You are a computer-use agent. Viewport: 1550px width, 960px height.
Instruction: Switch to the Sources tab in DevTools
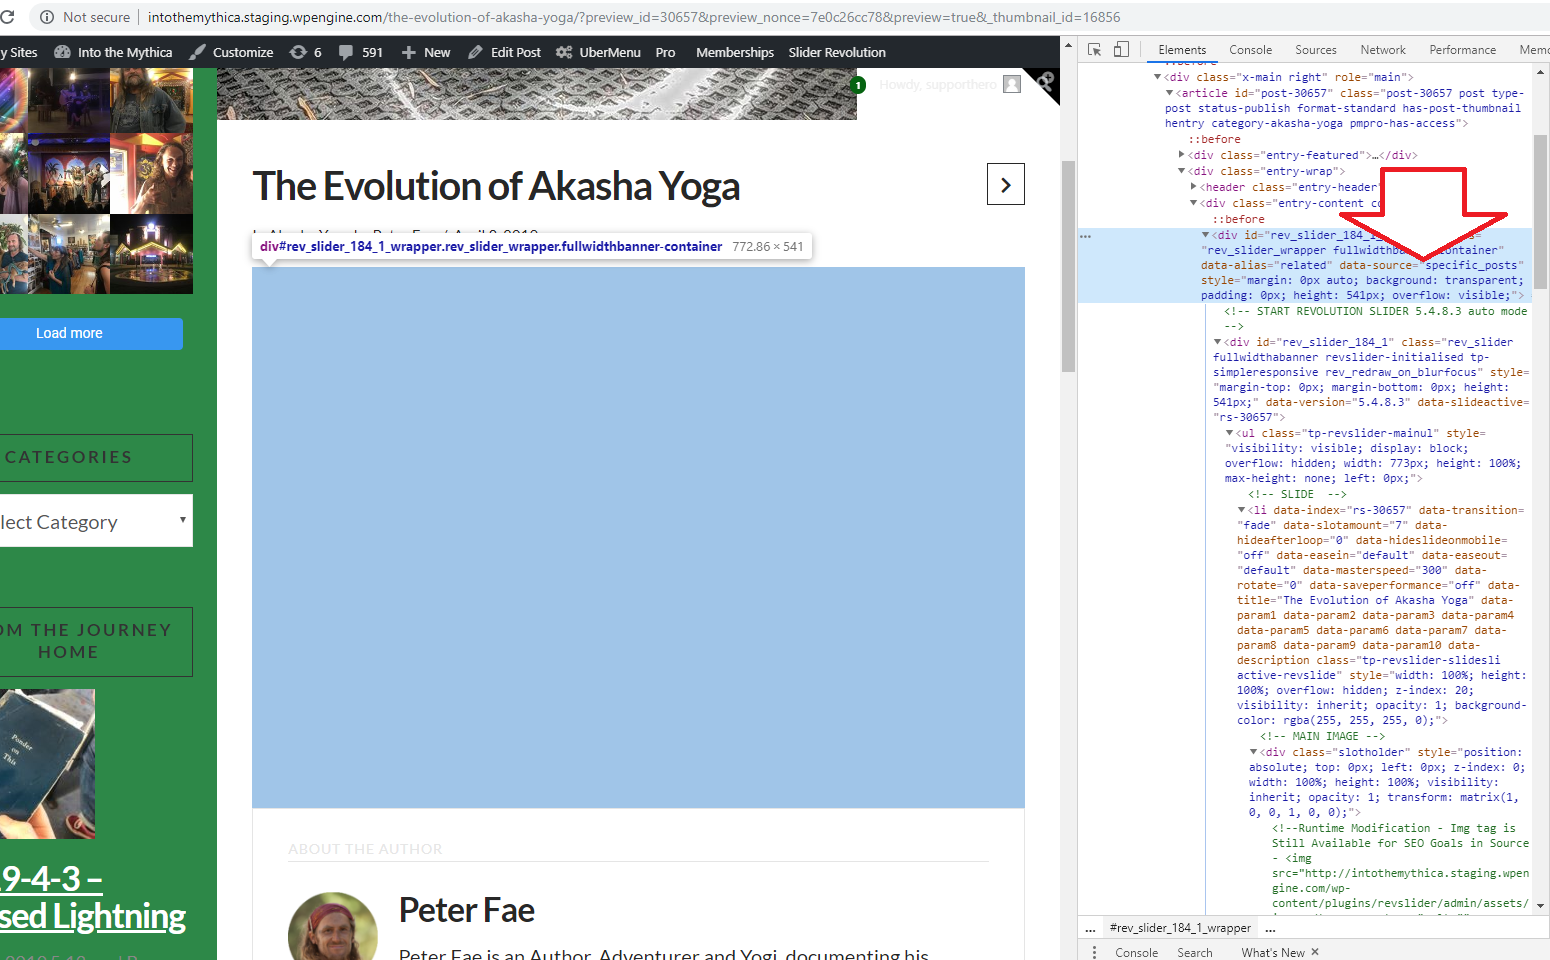coord(1315,50)
